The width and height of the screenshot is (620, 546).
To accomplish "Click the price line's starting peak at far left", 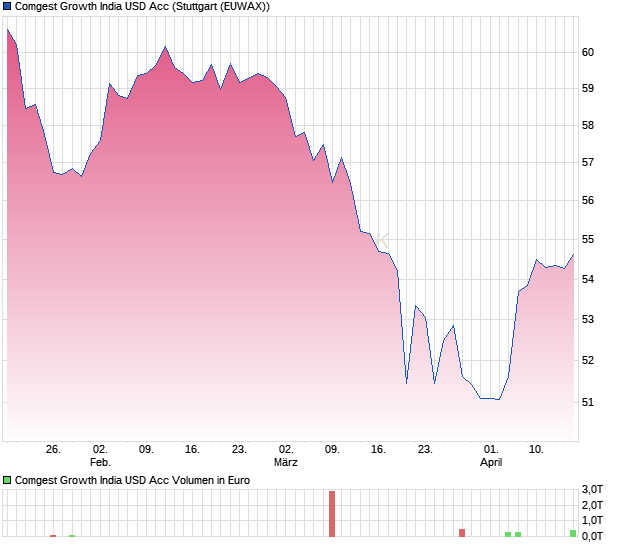I will click(x=7, y=30).
